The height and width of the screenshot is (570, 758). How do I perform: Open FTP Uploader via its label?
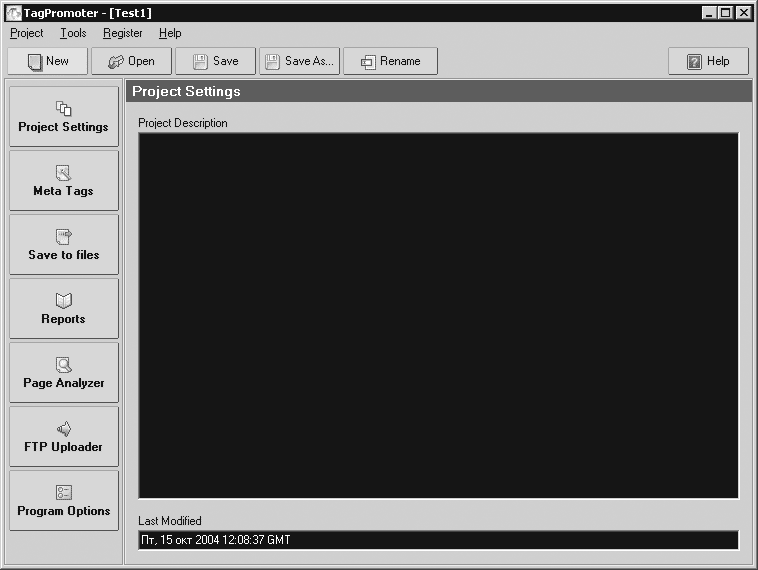click(63, 447)
